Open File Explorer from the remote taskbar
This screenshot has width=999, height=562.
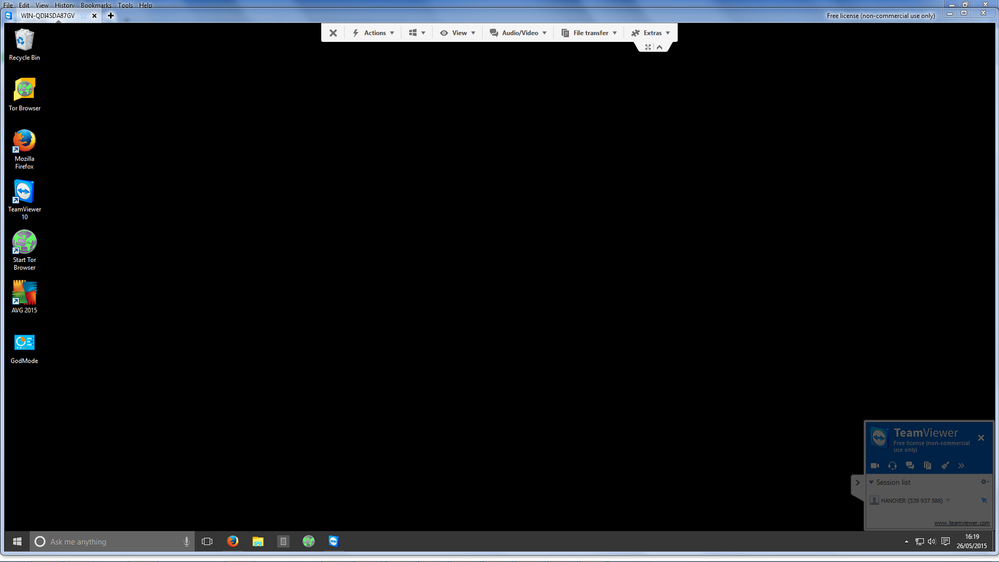(x=258, y=542)
